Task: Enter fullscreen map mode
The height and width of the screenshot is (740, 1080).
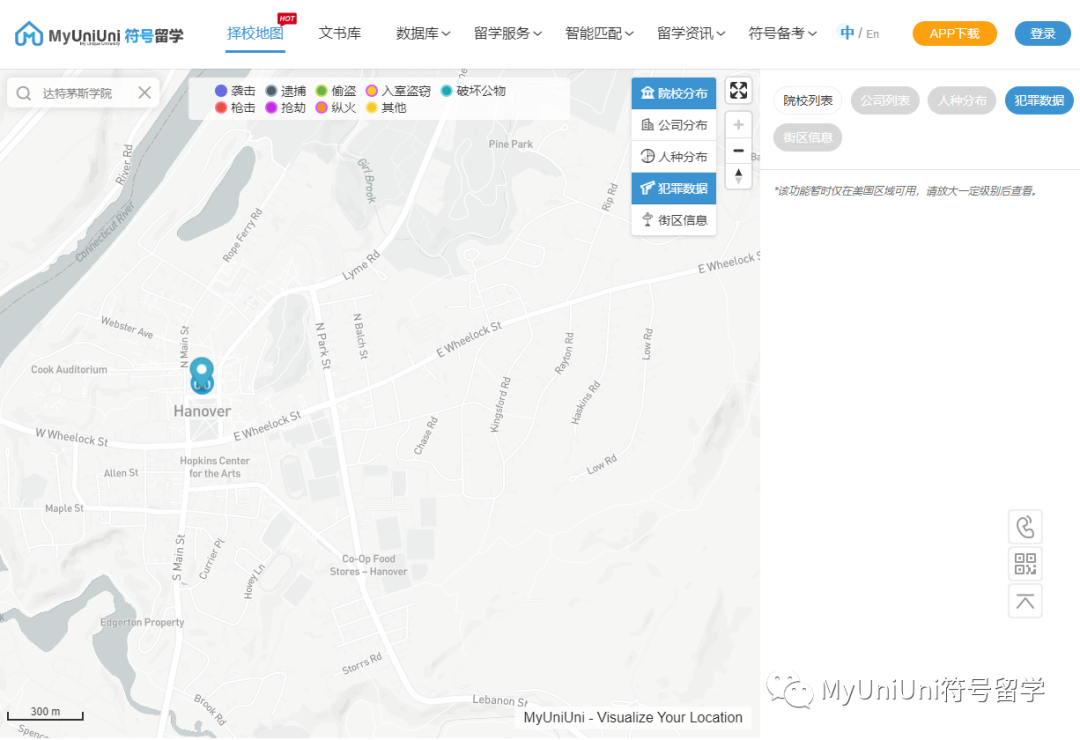Action: click(738, 90)
